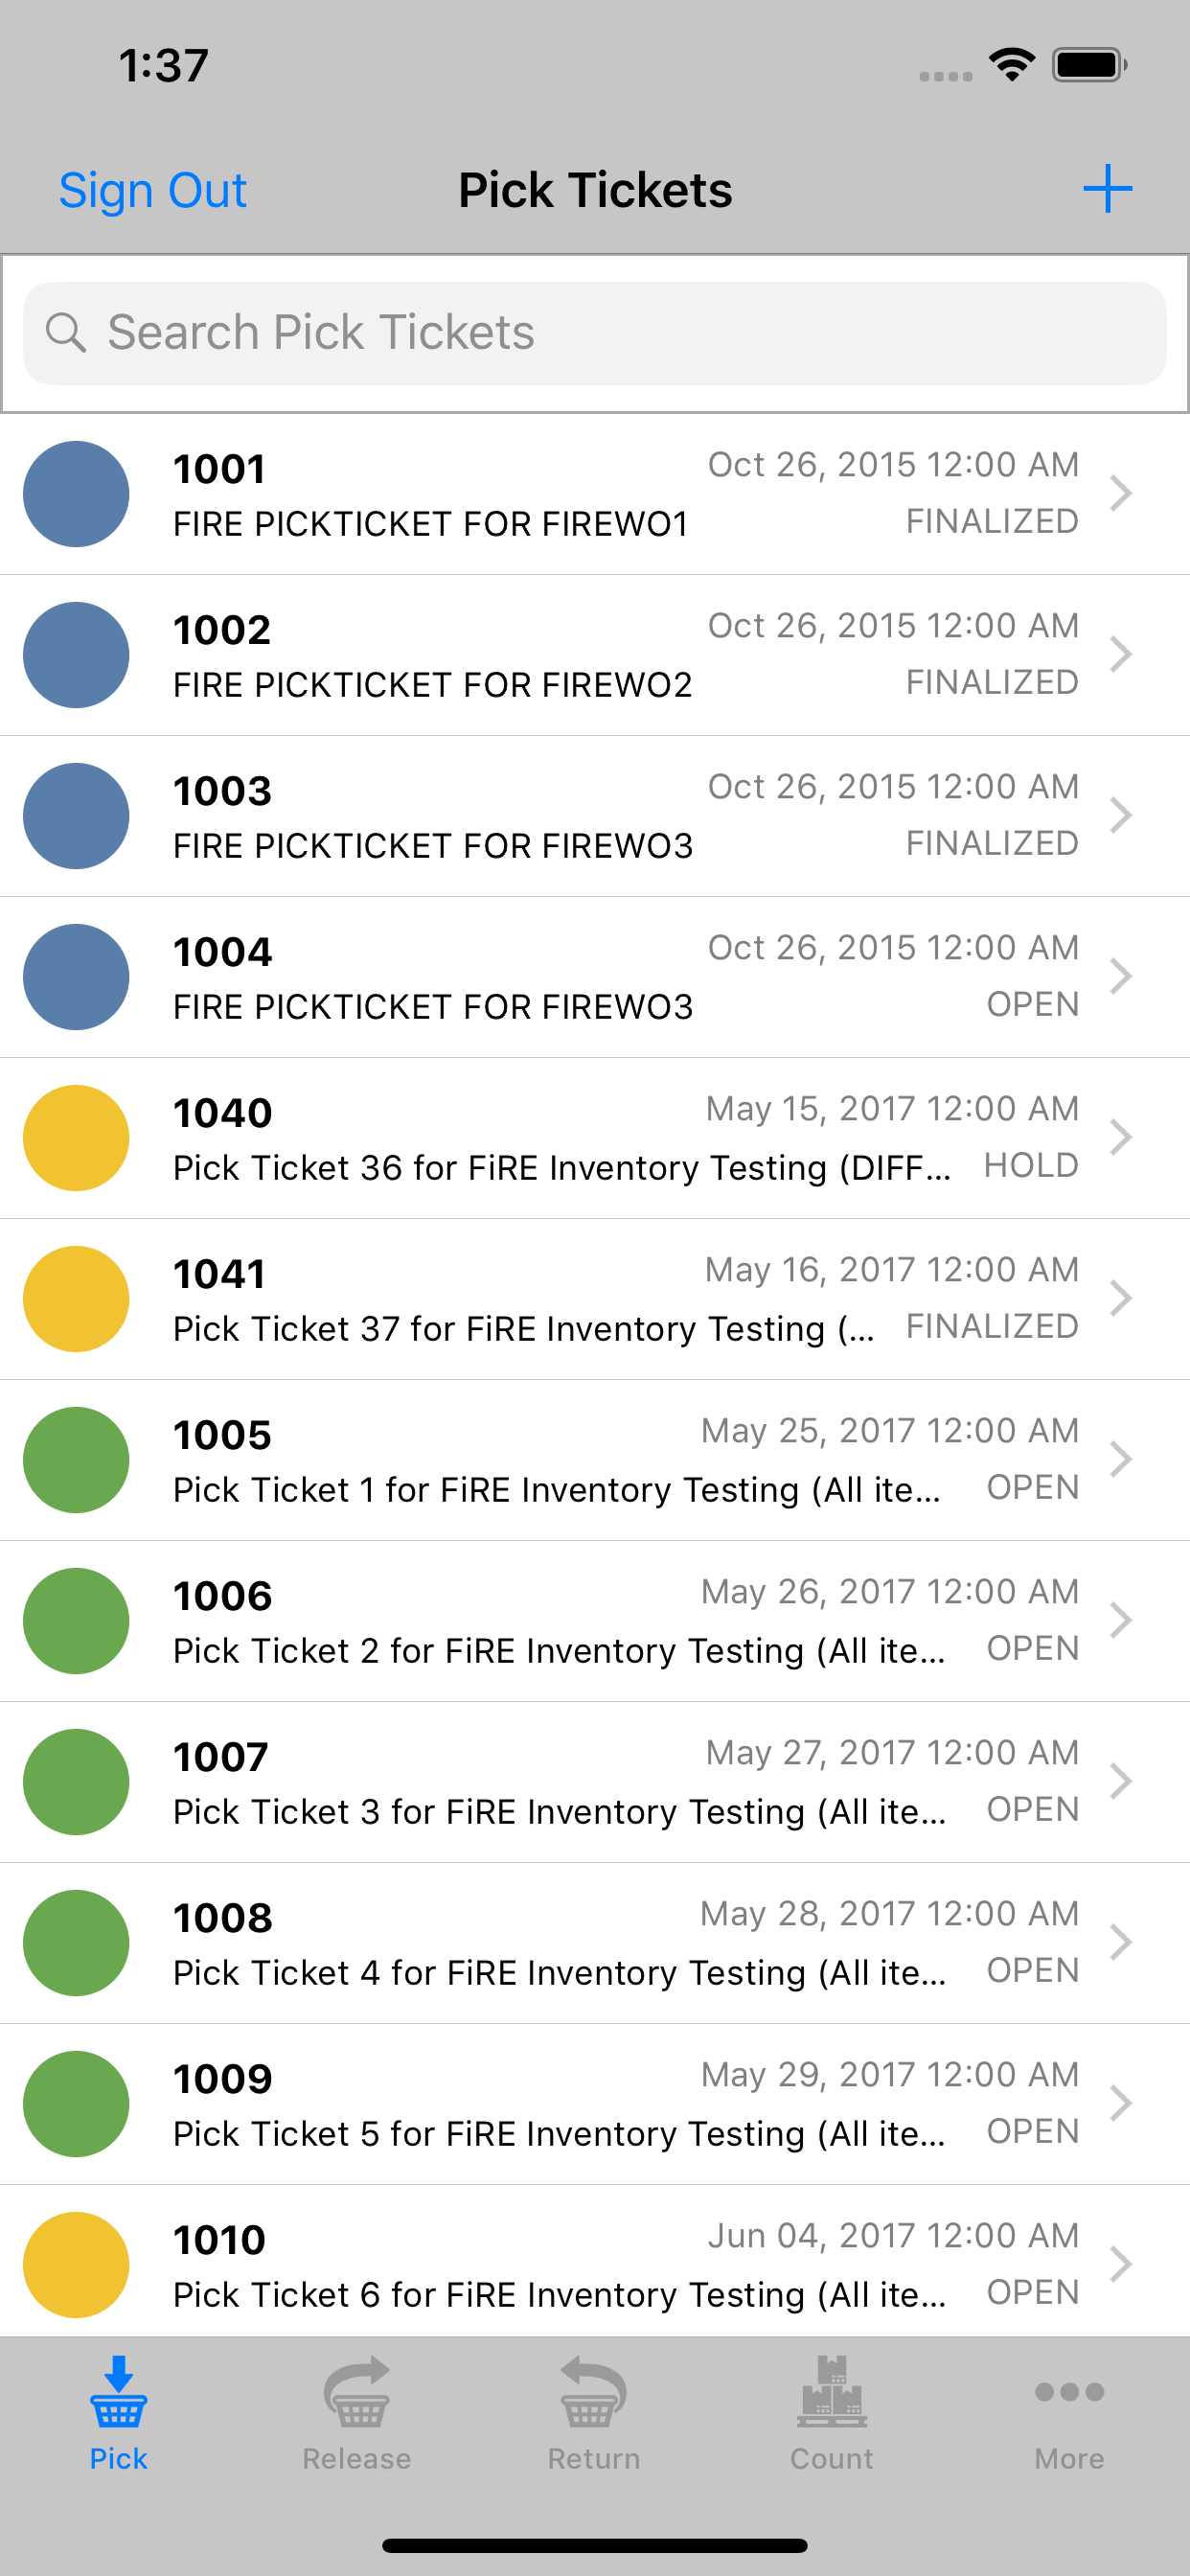The width and height of the screenshot is (1190, 2576).
Task: Expand ticket 1040 chevron
Action: (1121, 1137)
